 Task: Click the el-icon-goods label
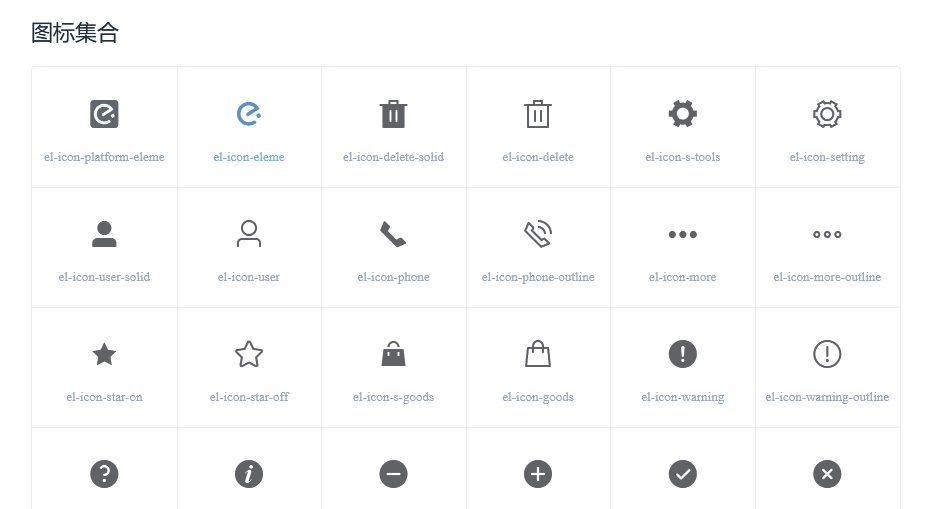pyautogui.click(x=538, y=397)
